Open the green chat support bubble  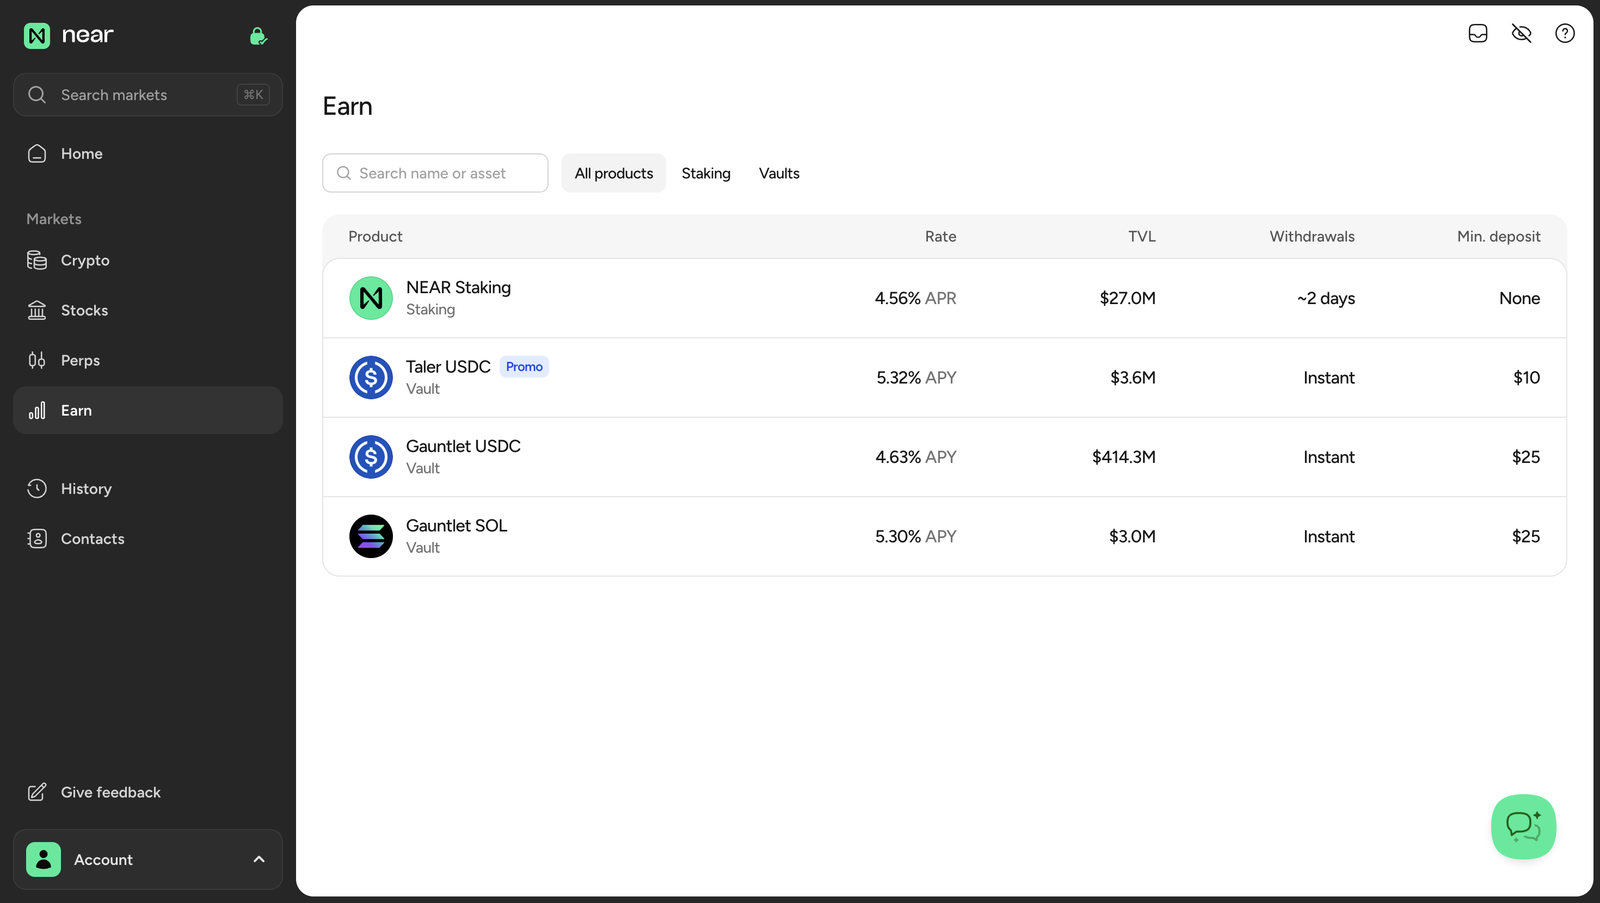click(x=1523, y=827)
